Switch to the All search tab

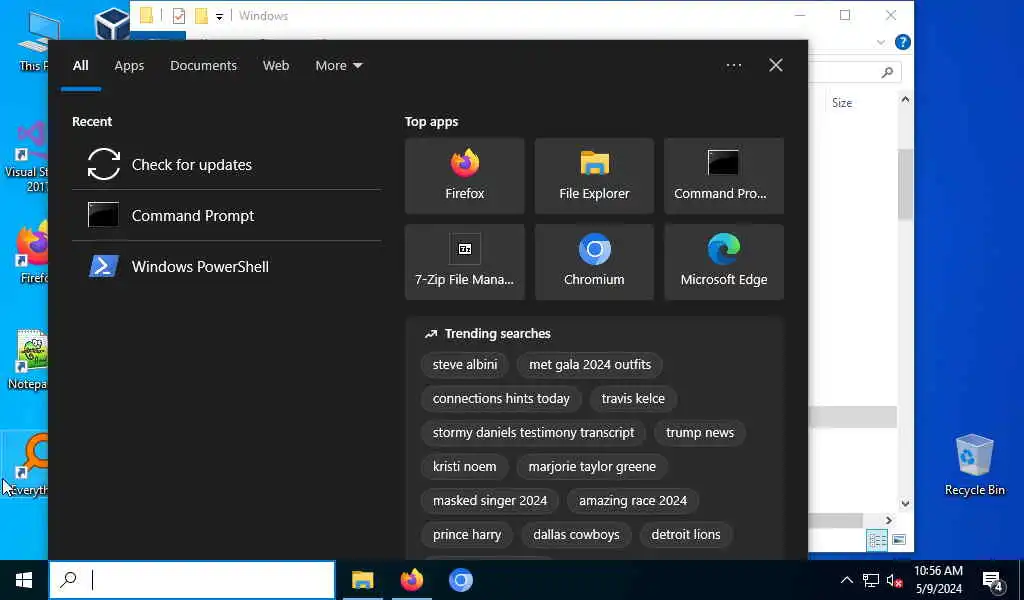point(80,65)
